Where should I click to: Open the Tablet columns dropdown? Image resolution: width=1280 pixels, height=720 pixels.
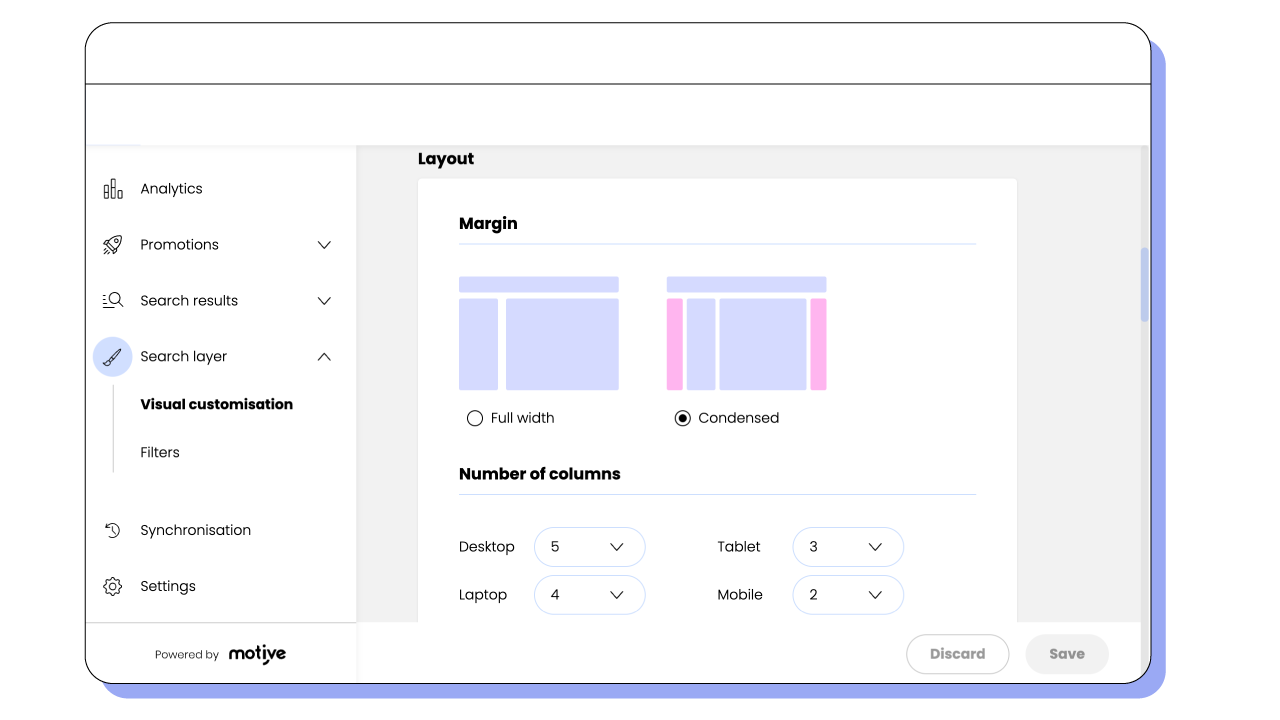click(848, 547)
